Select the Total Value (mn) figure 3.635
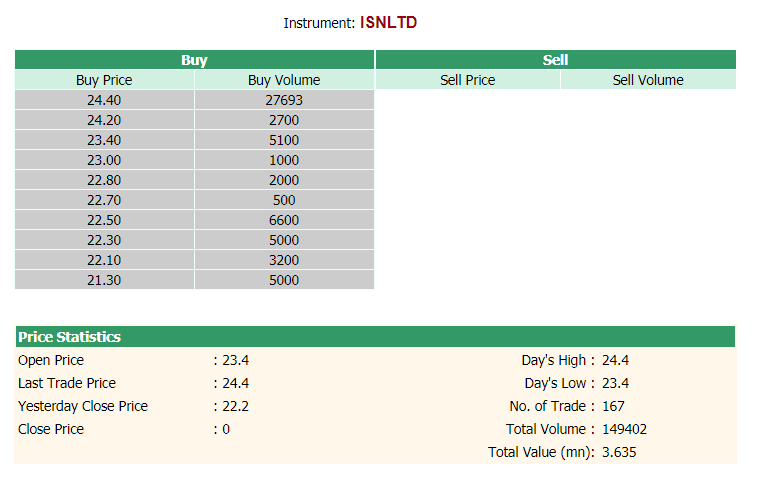 click(619, 452)
